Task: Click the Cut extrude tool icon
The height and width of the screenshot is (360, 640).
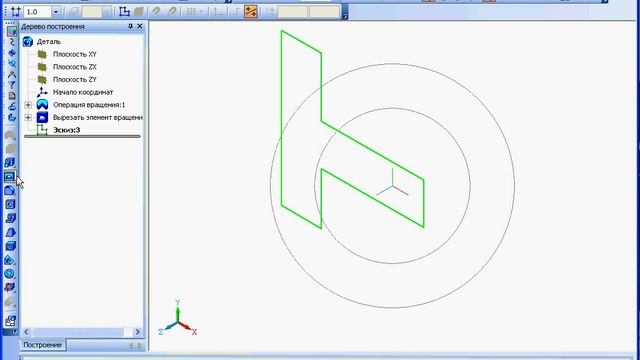Action: (x=10, y=163)
